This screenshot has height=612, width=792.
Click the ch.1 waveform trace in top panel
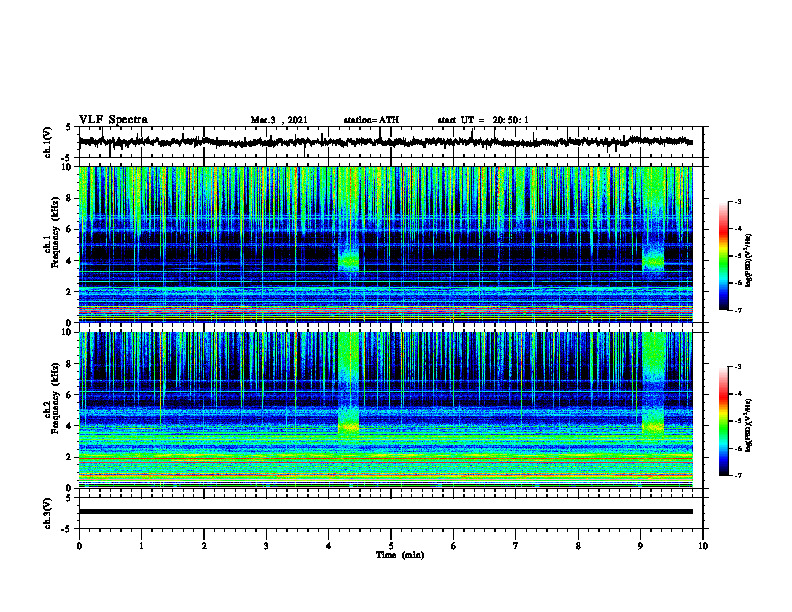click(385, 142)
